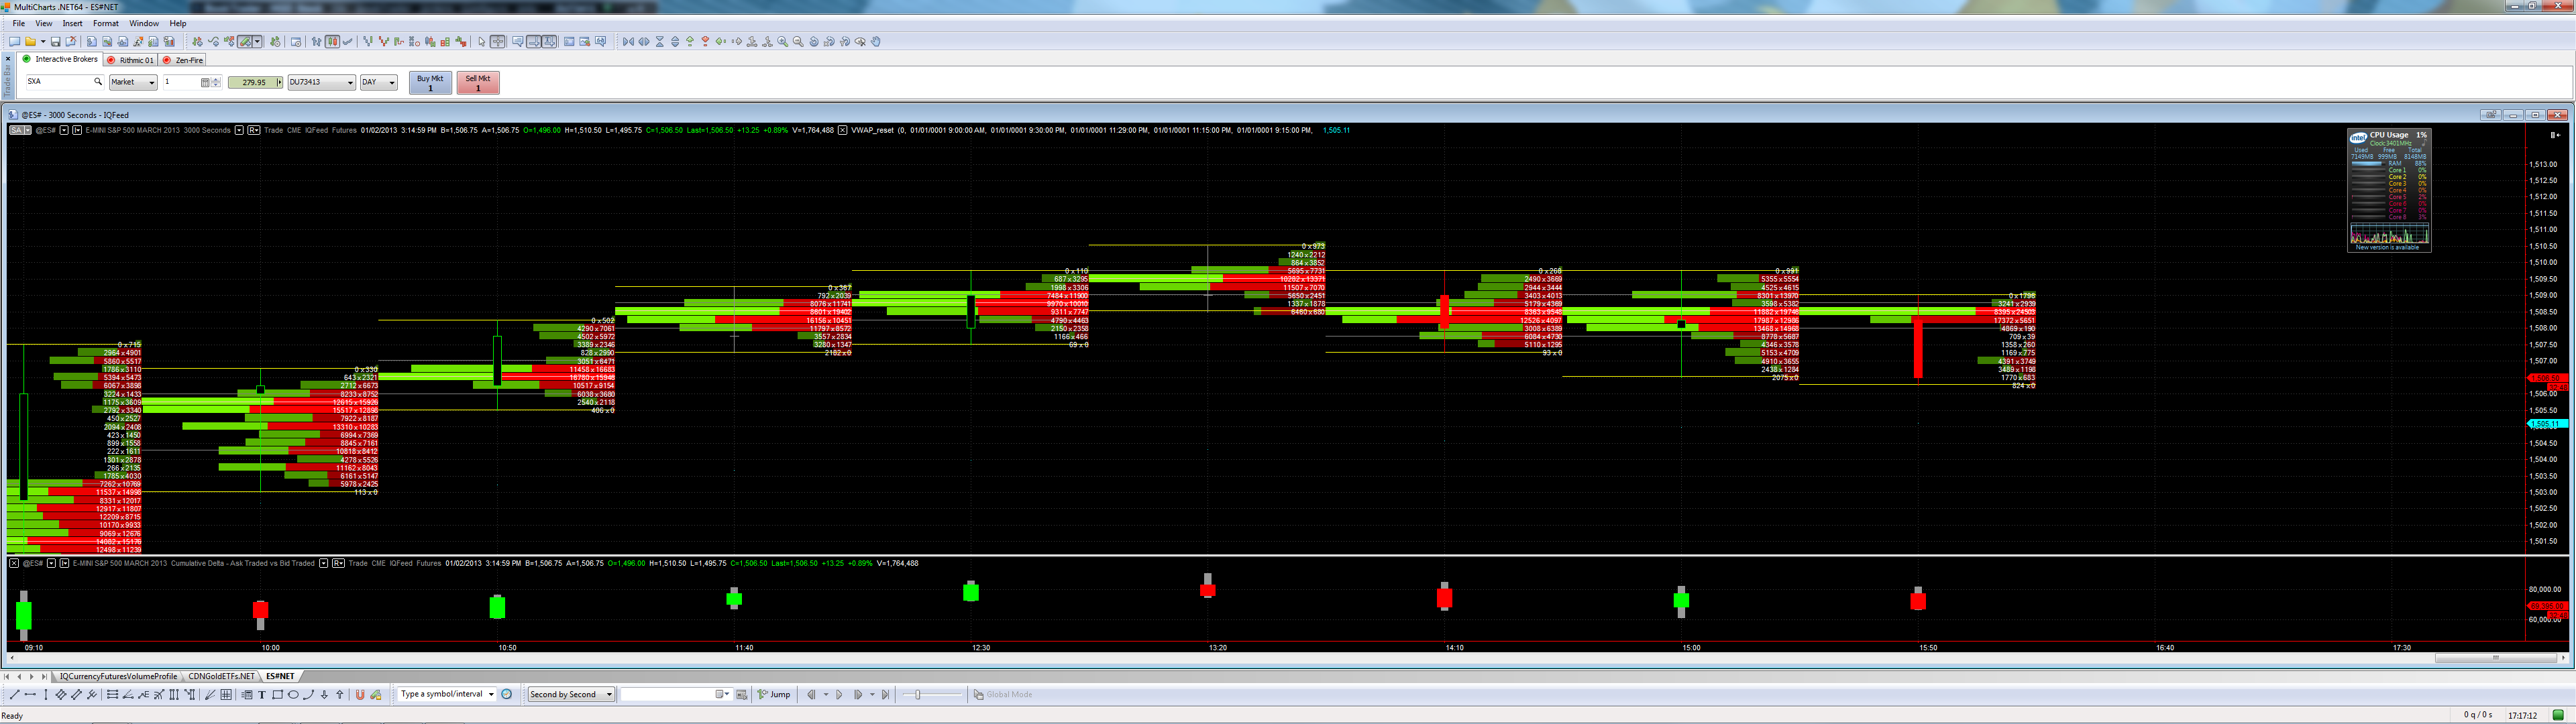Viewport: 2576px width, 724px height.
Task: Select the rectangle drawing tool
Action: (x=278, y=695)
